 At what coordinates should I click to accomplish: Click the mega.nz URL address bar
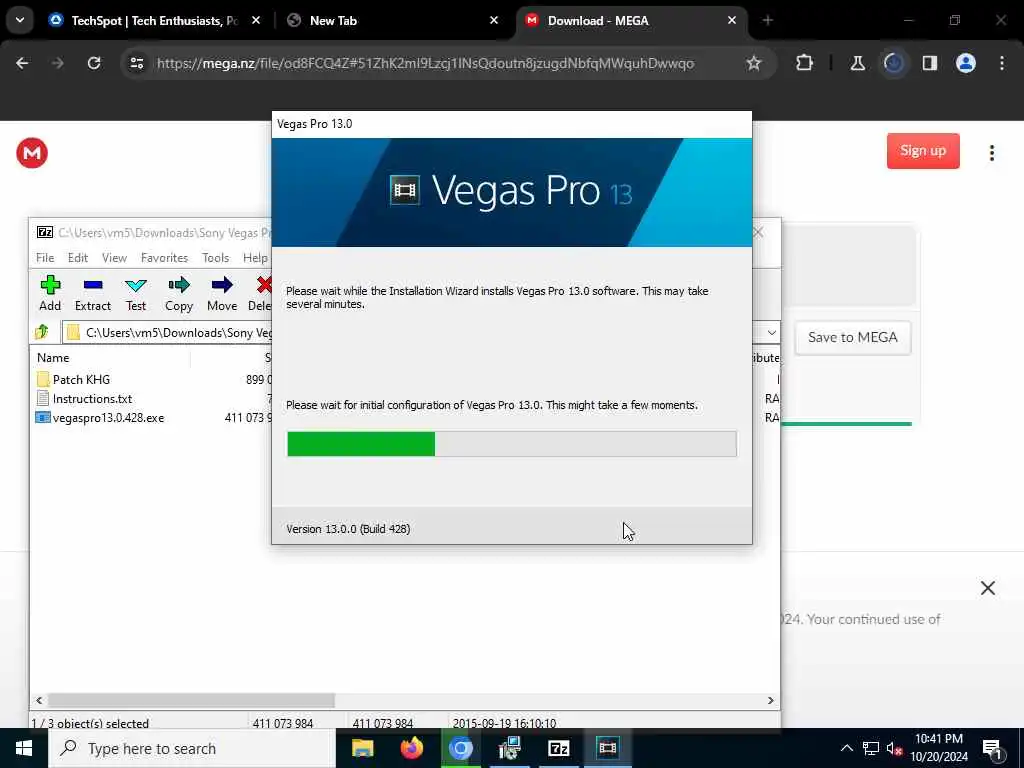[425, 63]
